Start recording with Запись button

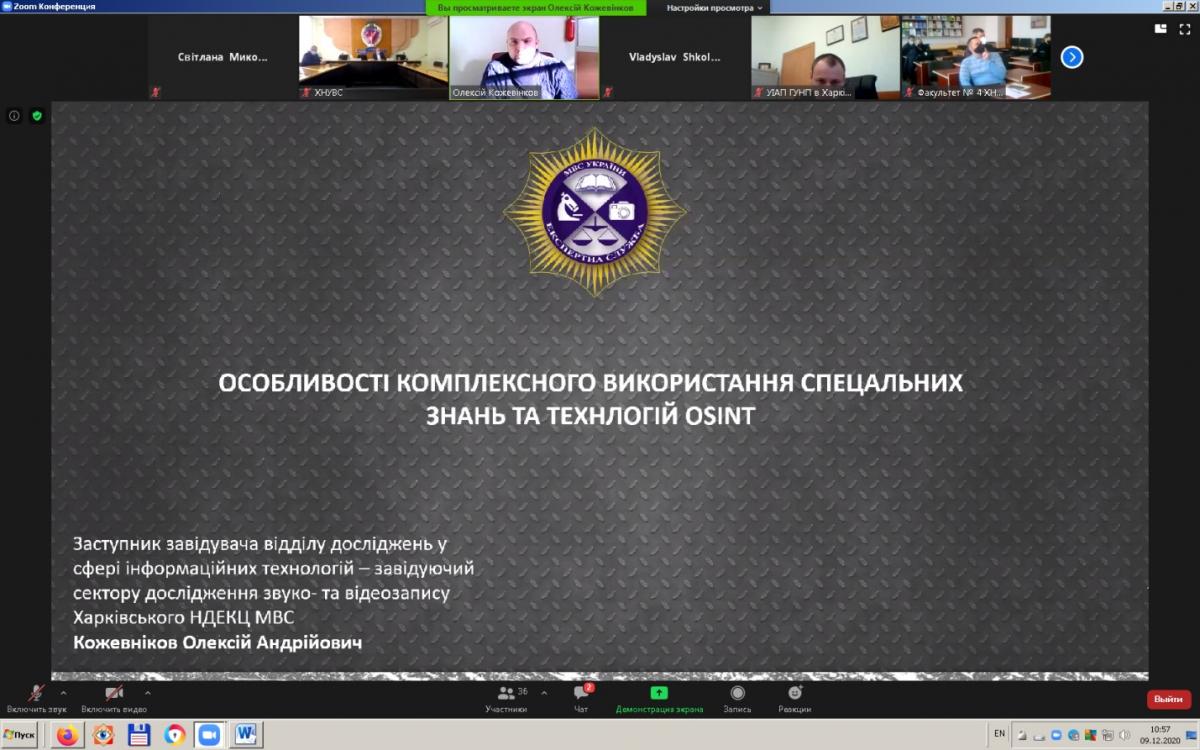[x=737, y=697]
